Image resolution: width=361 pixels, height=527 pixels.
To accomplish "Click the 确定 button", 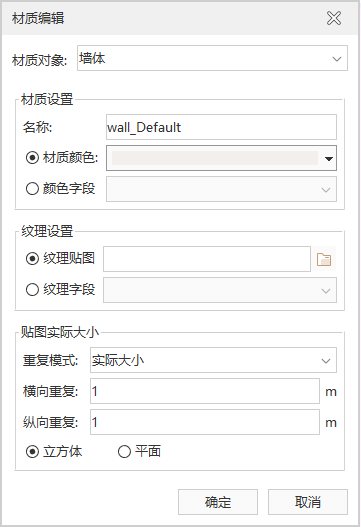I will 218,502.
